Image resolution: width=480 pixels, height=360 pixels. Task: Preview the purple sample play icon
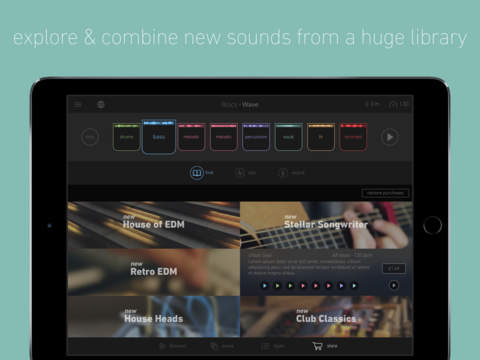341,285
